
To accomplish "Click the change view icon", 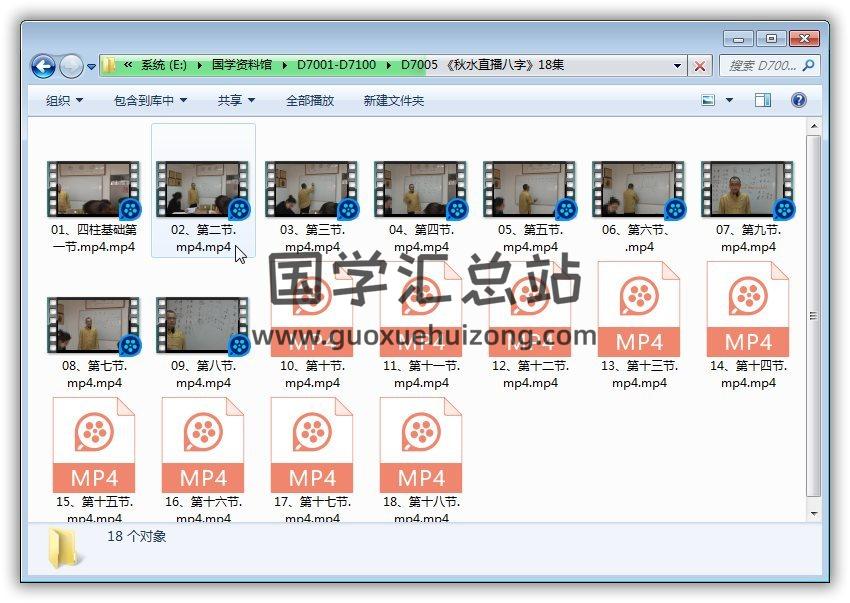I will [x=709, y=100].
